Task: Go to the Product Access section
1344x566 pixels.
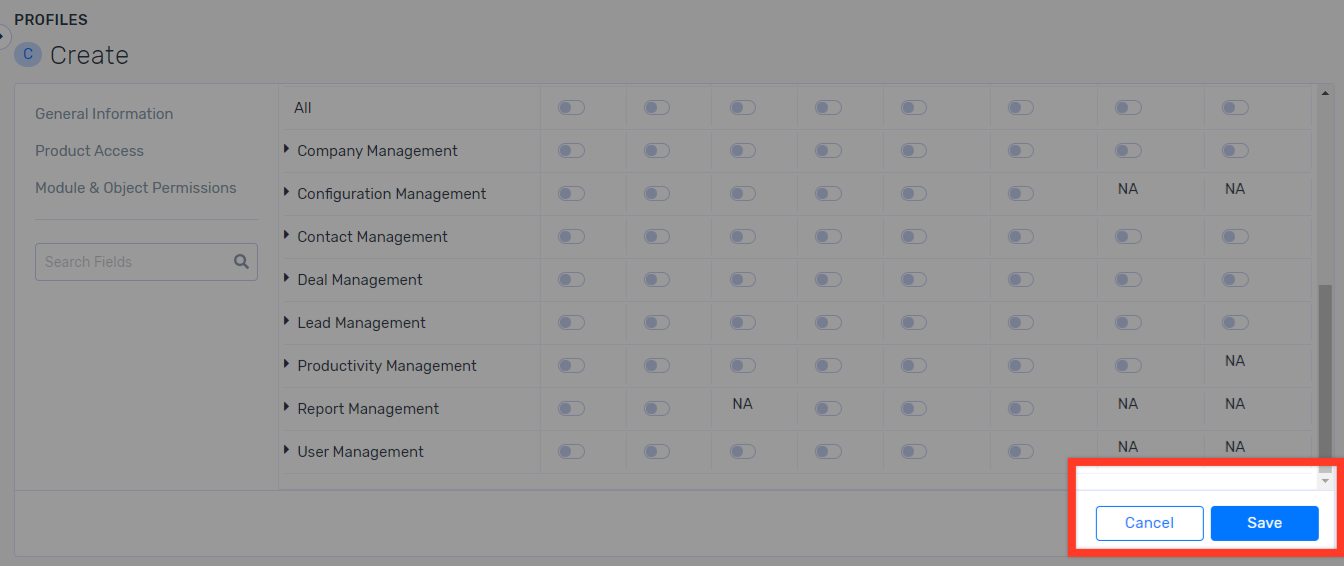Action: coord(89,151)
